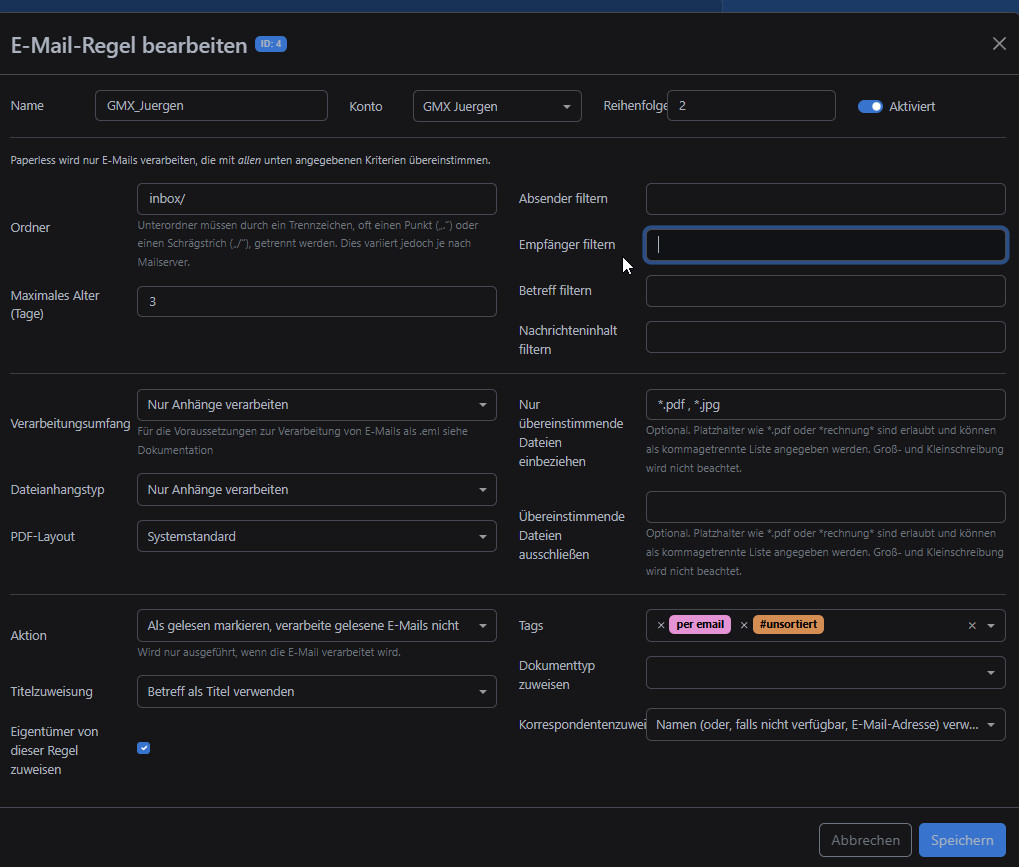Open the Konto dropdown
Image resolution: width=1019 pixels, height=867 pixels.
pos(497,106)
